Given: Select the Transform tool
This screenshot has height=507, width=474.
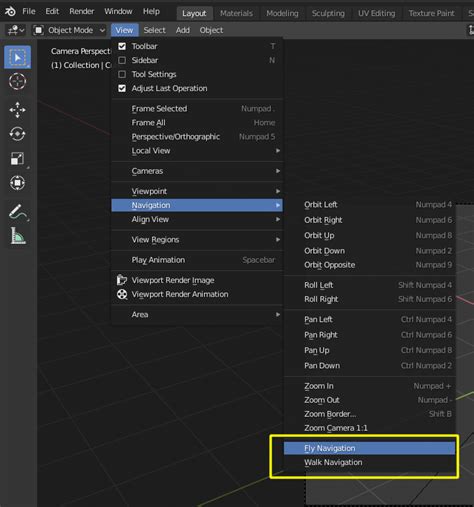Looking at the screenshot, I should pos(17,183).
